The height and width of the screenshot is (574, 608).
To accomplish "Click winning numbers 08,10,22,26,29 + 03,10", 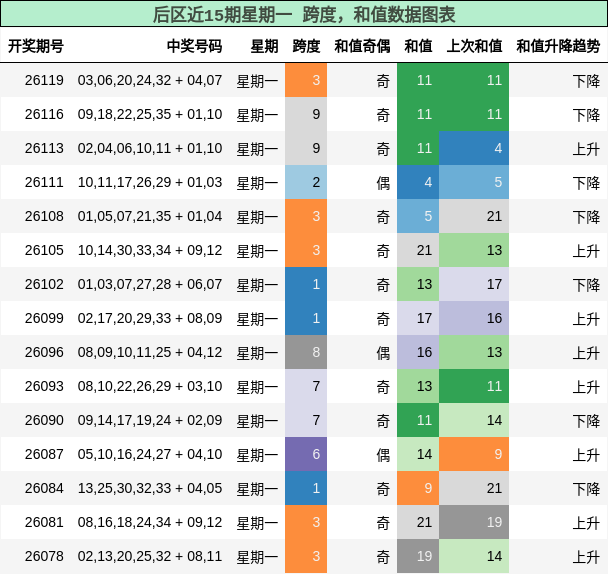I will pos(150,386).
